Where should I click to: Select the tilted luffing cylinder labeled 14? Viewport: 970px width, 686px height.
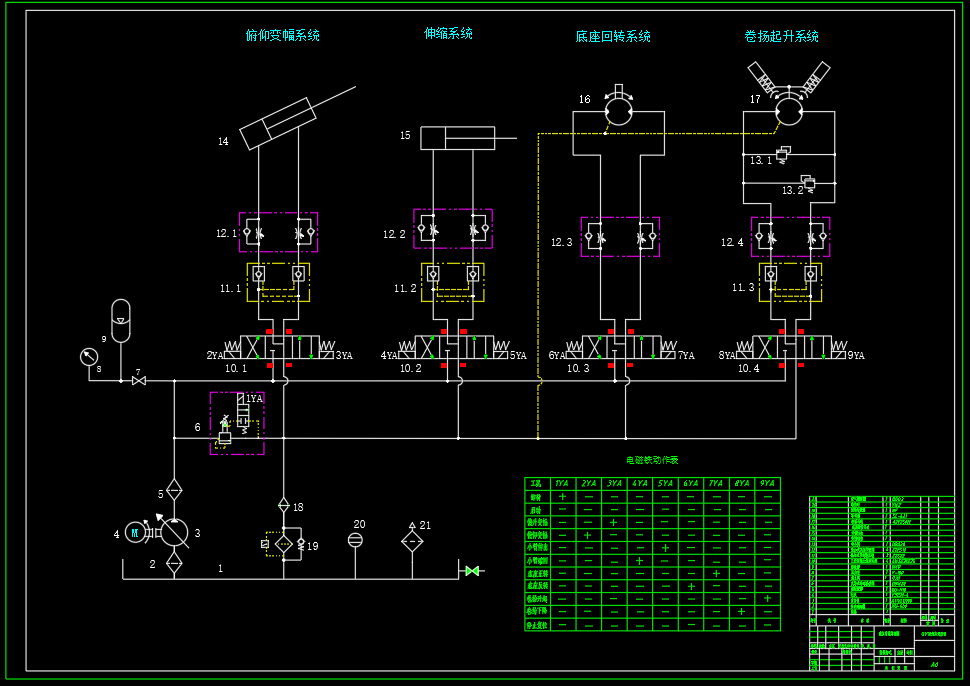[x=279, y=123]
